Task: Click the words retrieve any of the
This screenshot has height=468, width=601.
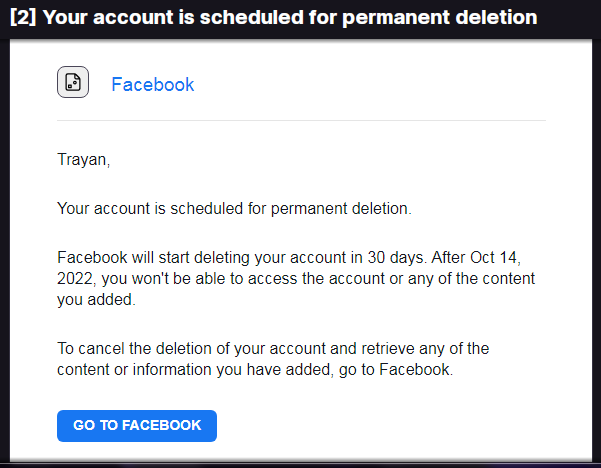Action: tap(425, 349)
